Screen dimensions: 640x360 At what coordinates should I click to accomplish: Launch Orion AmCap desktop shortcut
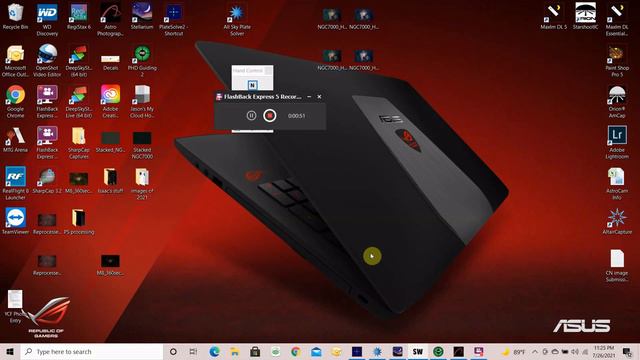617,101
